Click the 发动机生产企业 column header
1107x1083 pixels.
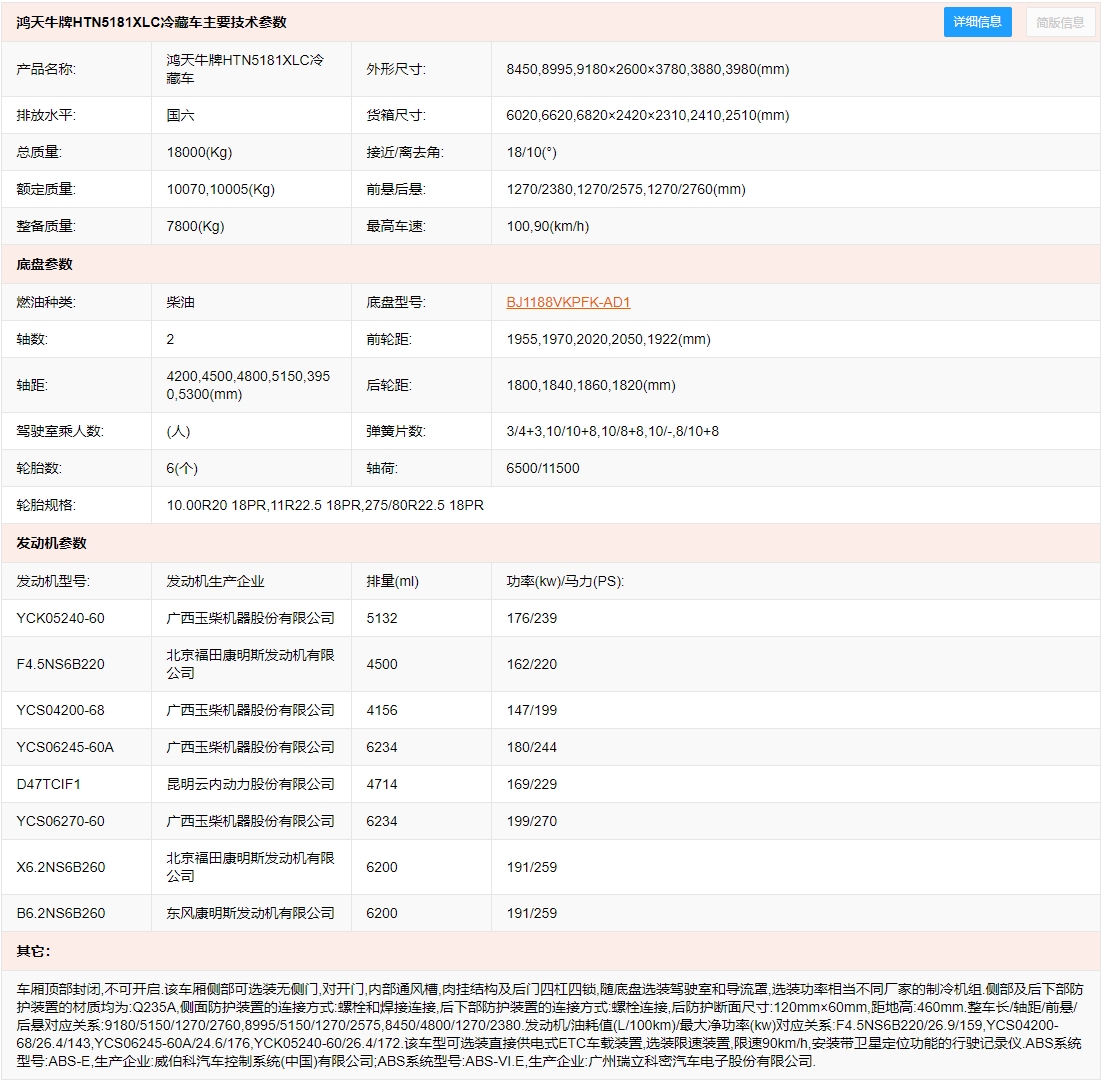click(216, 582)
